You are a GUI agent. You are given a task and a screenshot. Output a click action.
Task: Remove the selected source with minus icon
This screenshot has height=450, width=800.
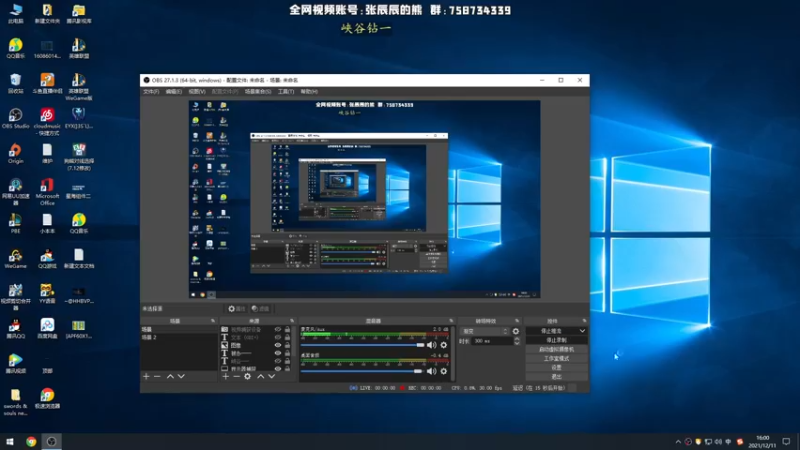(x=236, y=377)
